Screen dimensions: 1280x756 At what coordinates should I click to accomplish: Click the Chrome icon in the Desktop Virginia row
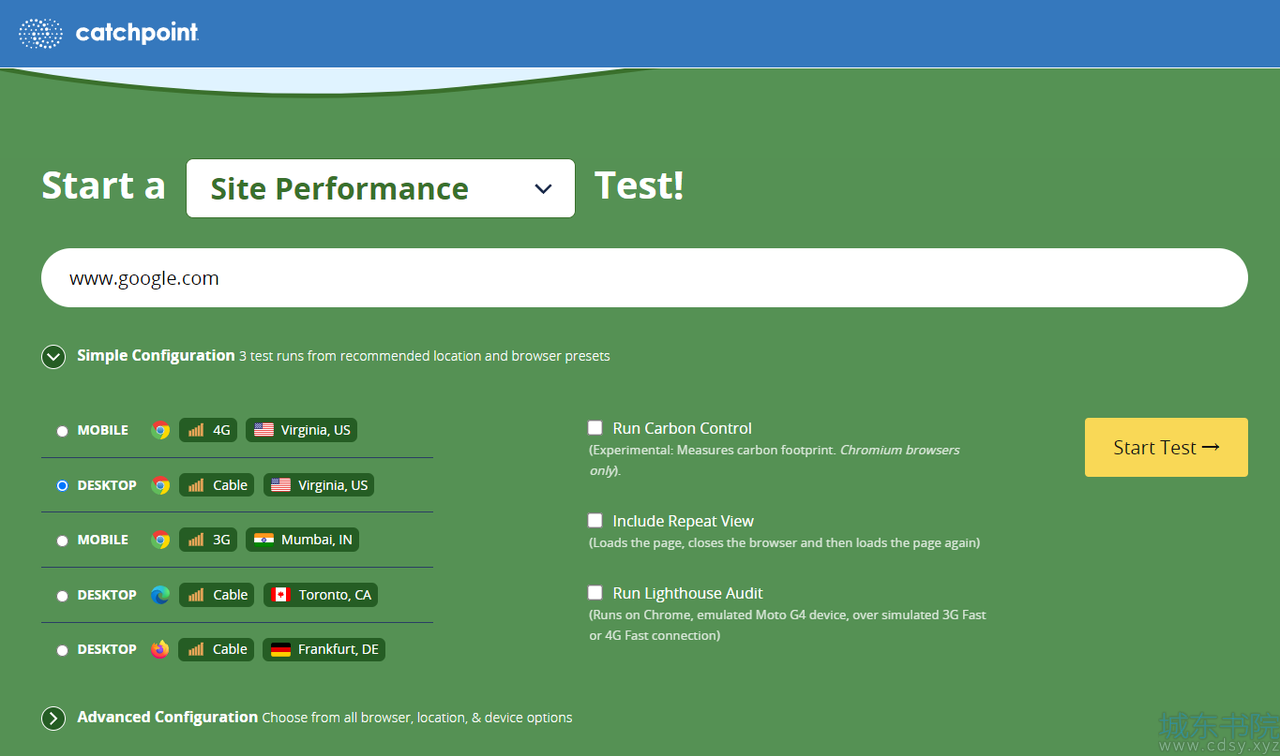point(160,485)
